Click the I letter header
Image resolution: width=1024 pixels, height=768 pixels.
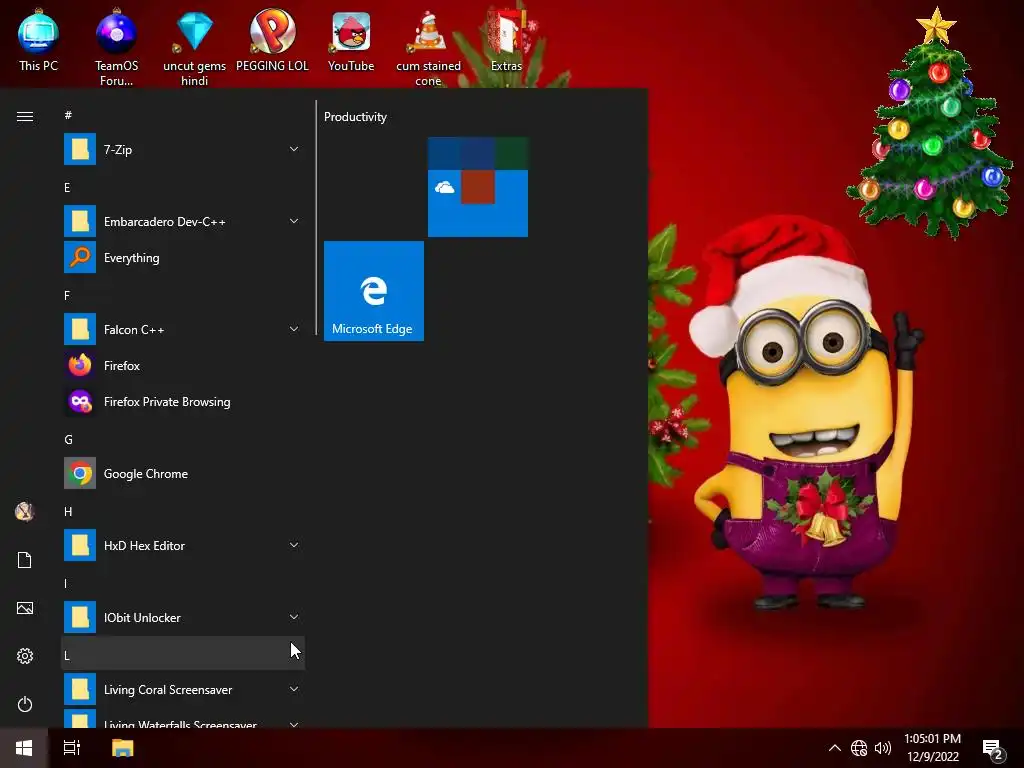click(183, 583)
